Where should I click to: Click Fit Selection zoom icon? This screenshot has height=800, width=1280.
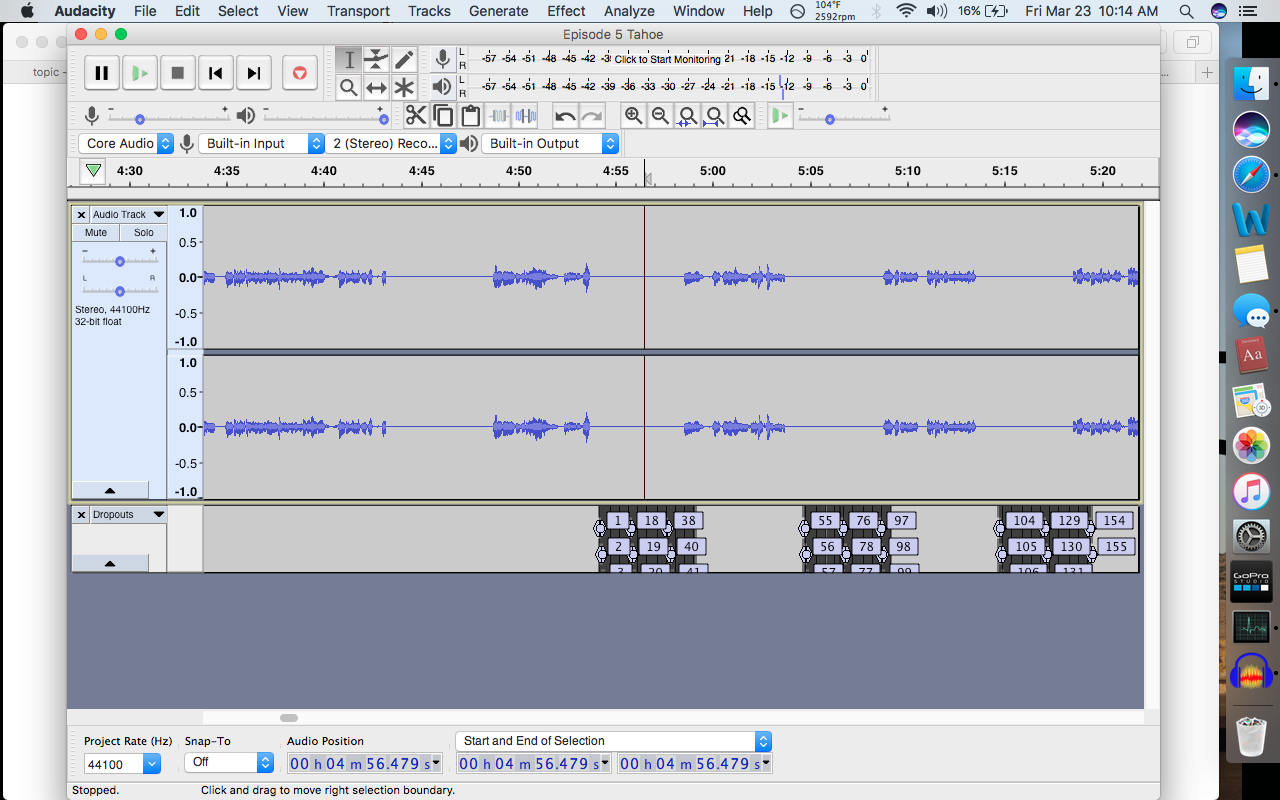687,116
